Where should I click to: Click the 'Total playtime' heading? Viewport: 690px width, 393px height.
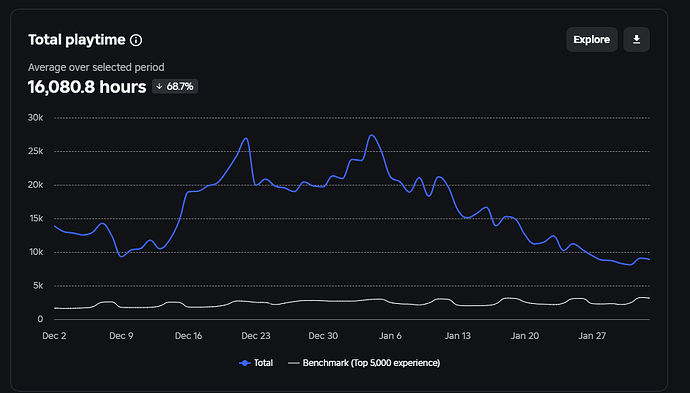pyautogui.click(x=77, y=40)
